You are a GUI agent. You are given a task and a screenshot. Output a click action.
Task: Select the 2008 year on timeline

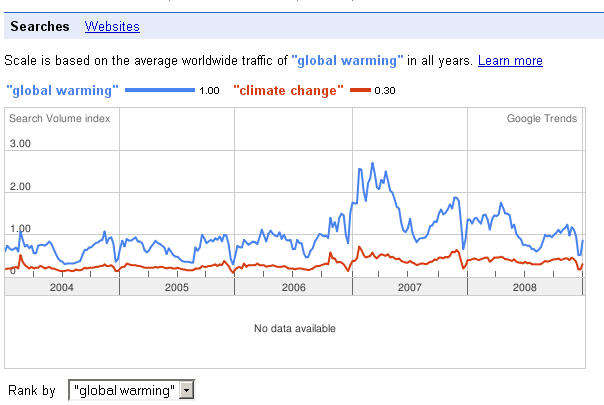pyautogui.click(x=525, y=287)
